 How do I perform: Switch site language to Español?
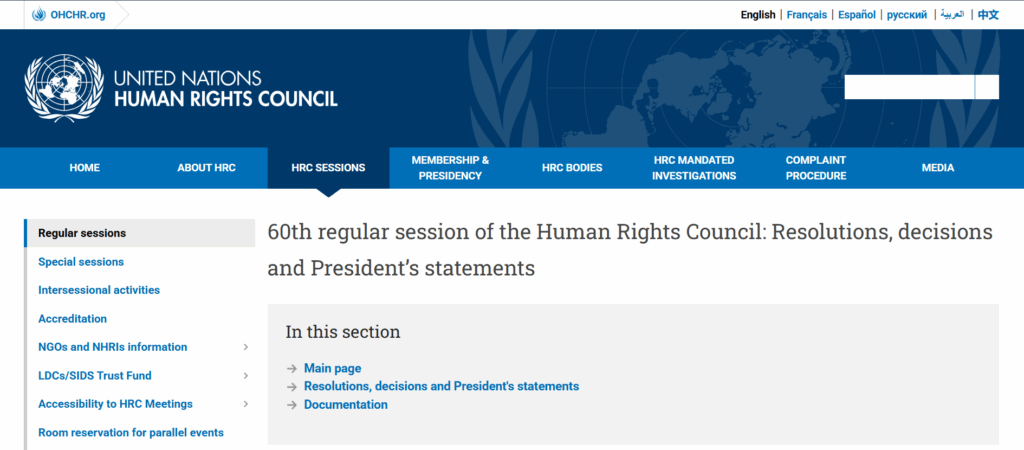click(857, 15)
